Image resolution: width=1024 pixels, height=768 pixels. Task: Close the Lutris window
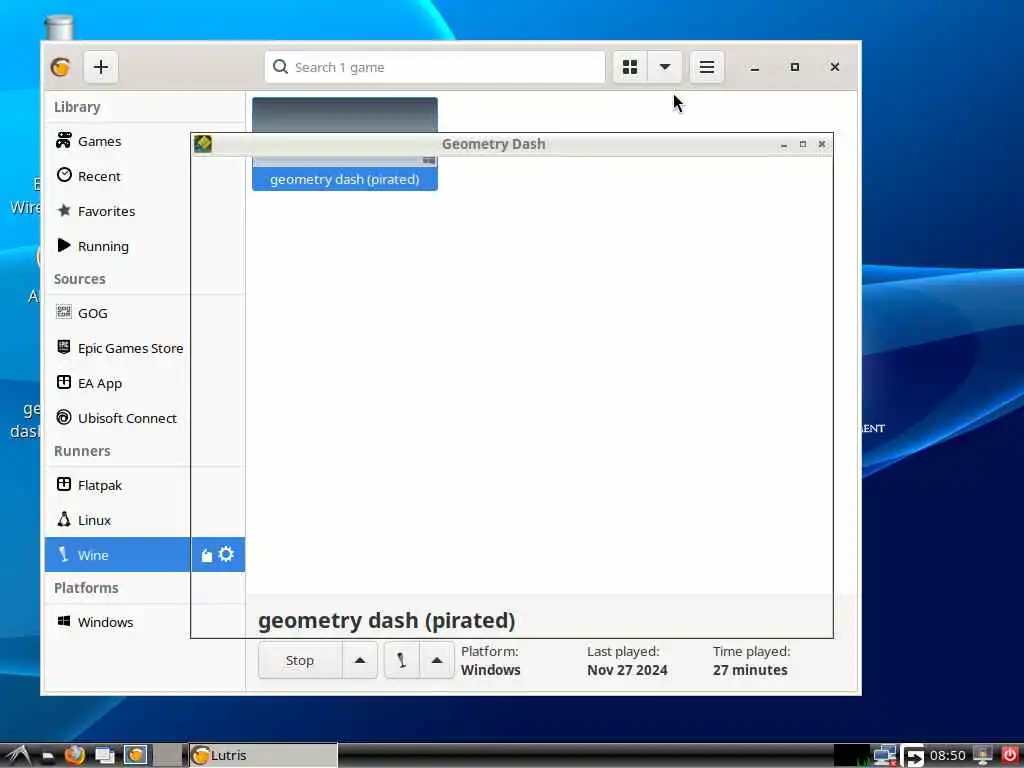point(835,67)
